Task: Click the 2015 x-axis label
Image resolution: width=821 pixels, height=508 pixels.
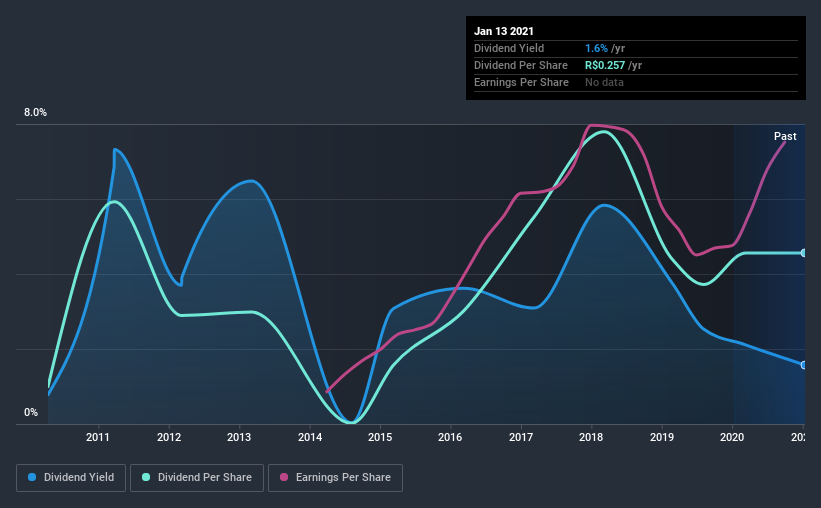Action: pyautogui.click(x=380, y=437)
